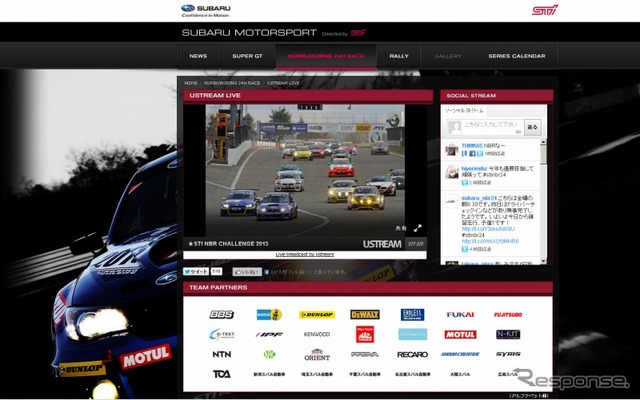The height and width of the screenshot is (400, 640).
Task: Click the social stream comment input field
Action: coord(492,127)
